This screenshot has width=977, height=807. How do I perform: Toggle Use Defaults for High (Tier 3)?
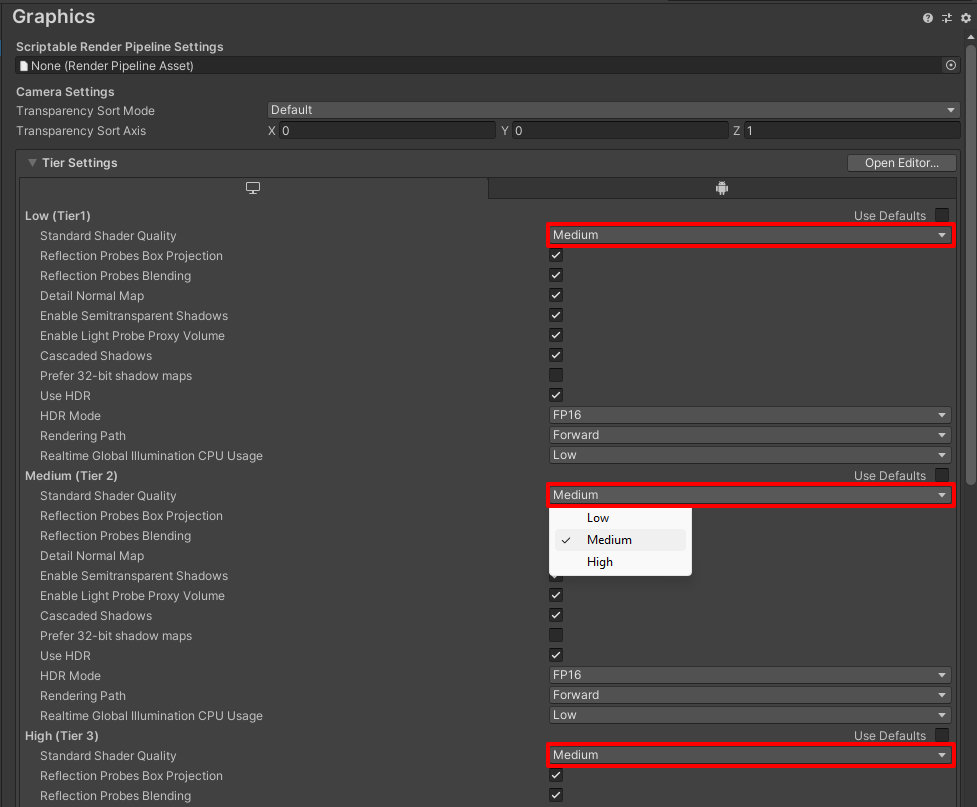(942, 735)
